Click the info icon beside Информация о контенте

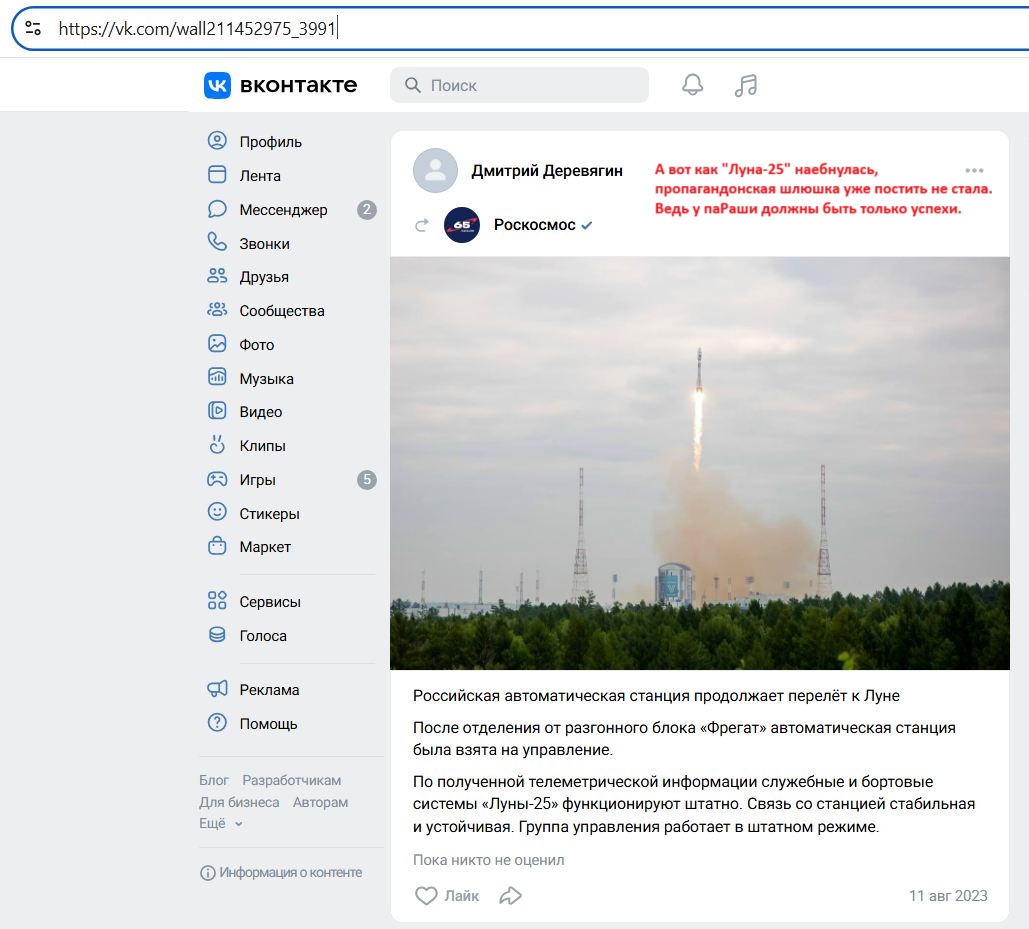coord(207,873)
